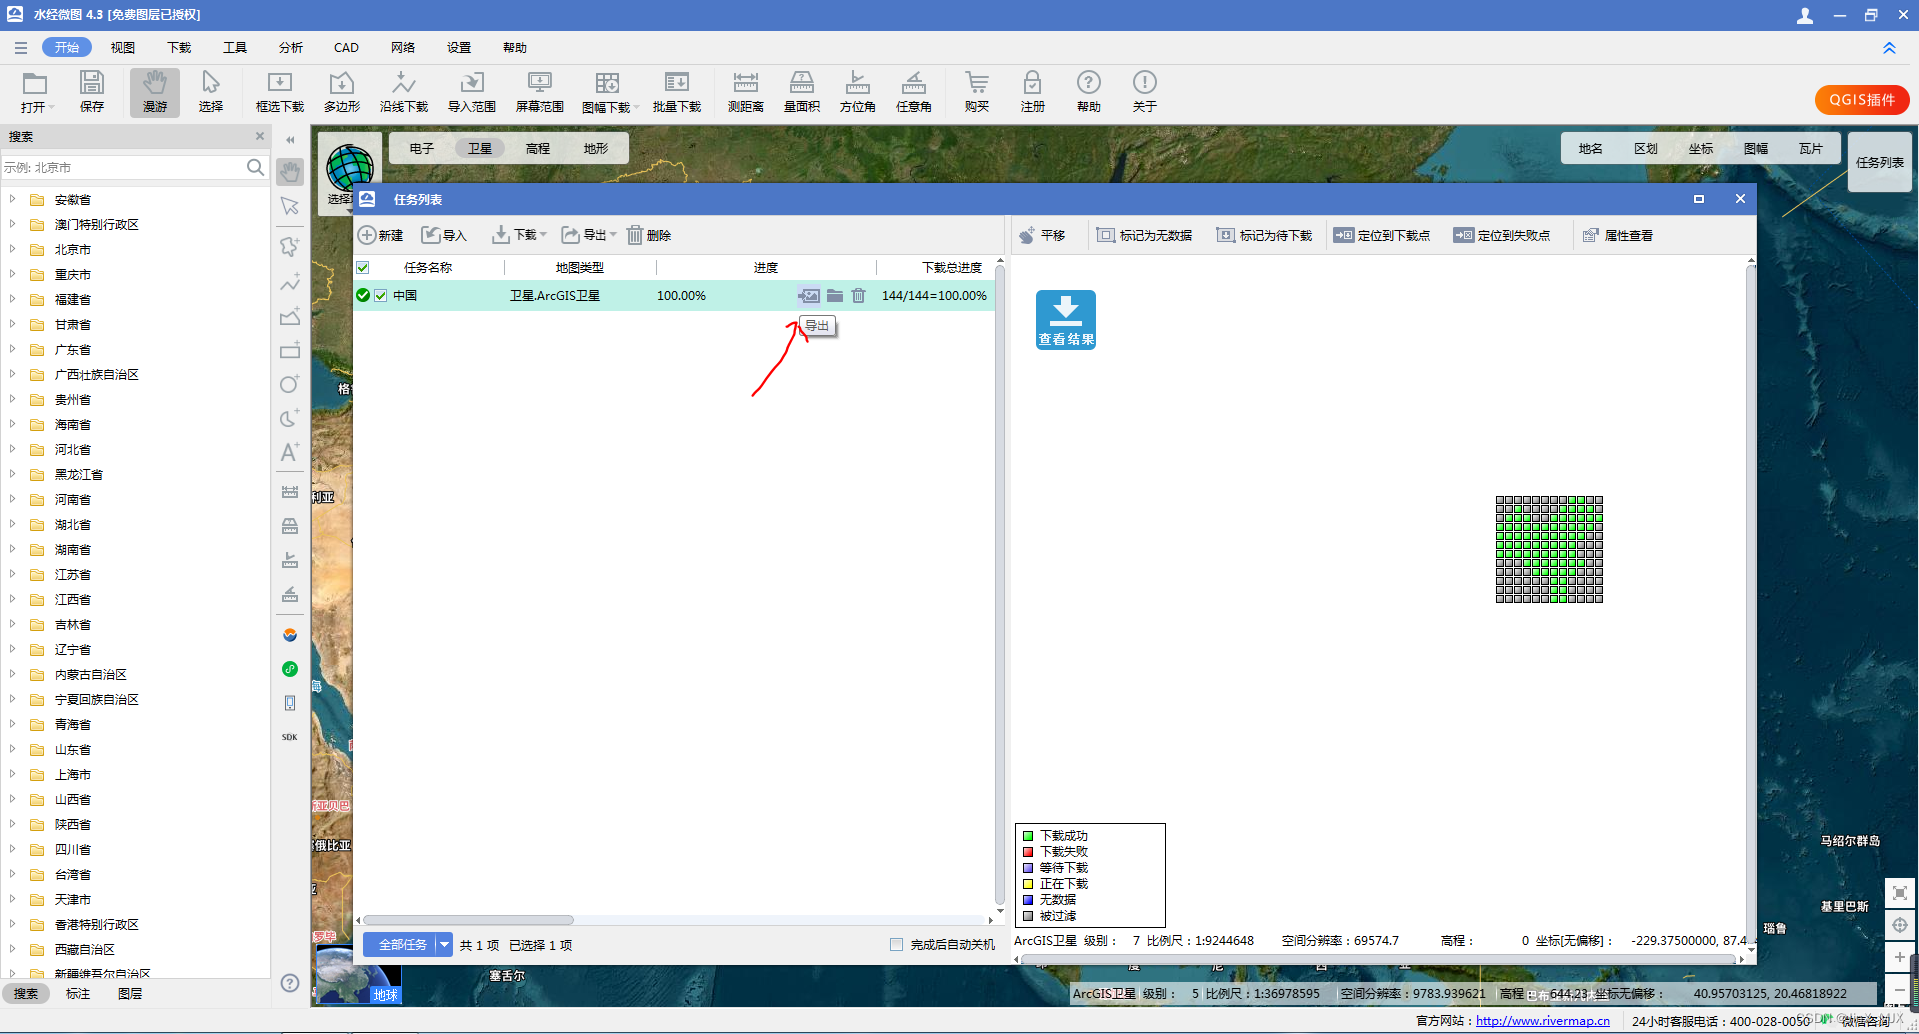
Task: Enable 完成后自动关机 checkbox
Action: 896,944
